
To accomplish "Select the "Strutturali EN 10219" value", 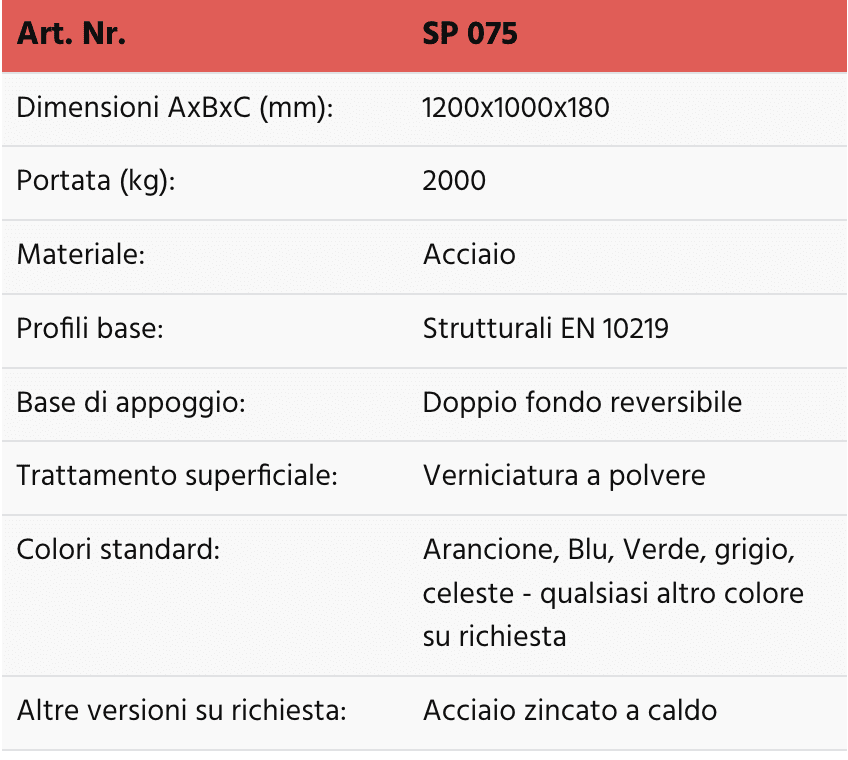I will [545, 328].
